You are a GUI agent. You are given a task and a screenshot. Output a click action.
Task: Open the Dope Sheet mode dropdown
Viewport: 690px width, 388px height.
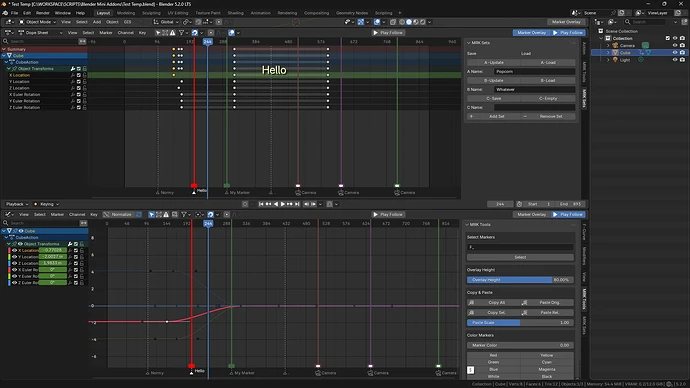click(x=40, y=33)
